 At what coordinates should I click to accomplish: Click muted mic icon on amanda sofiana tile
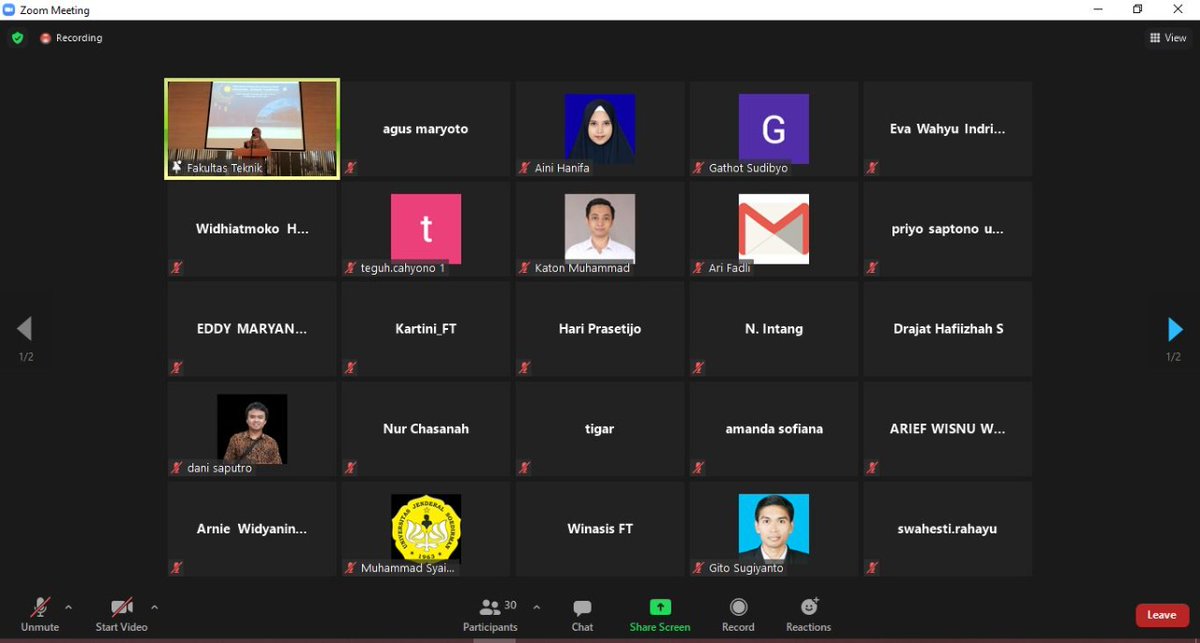699,468
